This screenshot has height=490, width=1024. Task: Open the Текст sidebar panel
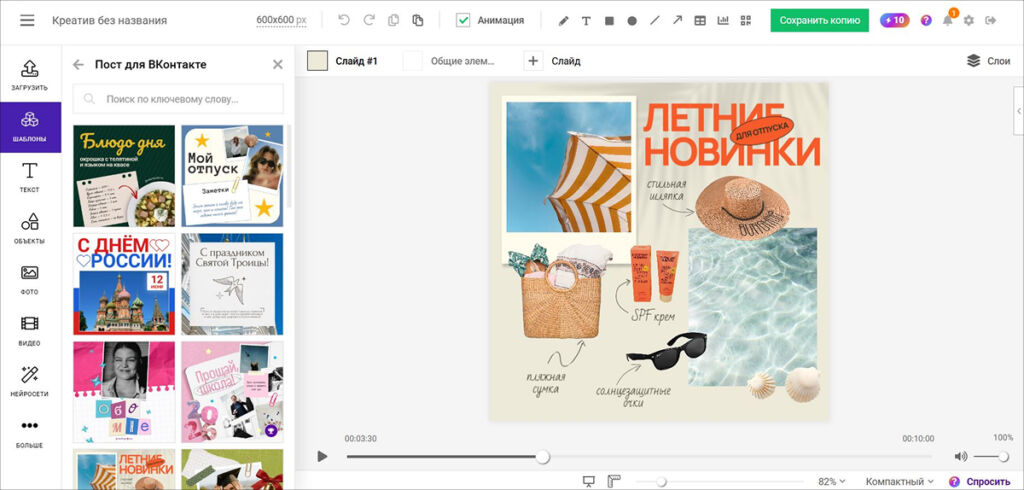point(30,178)
